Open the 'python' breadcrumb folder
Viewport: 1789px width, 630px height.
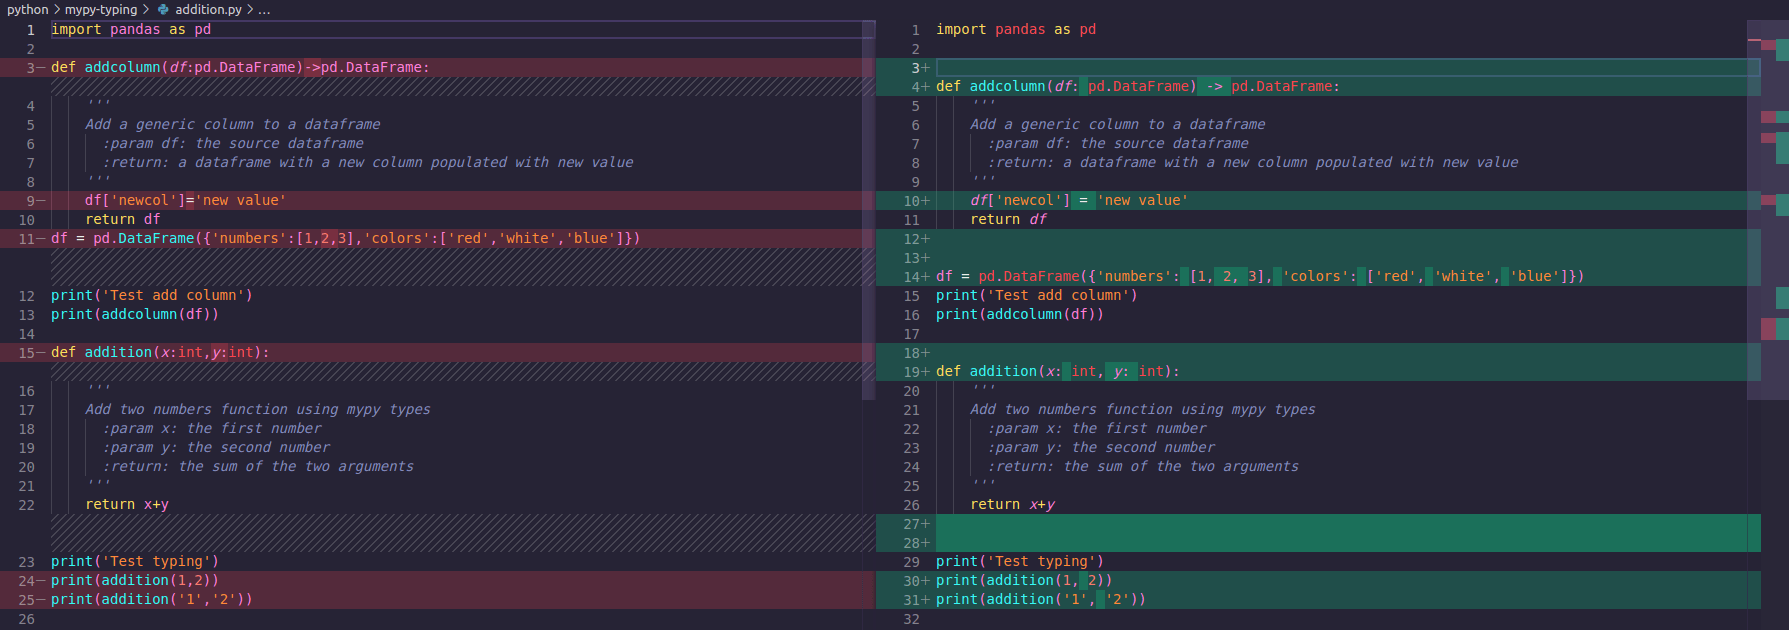(27, 9)
